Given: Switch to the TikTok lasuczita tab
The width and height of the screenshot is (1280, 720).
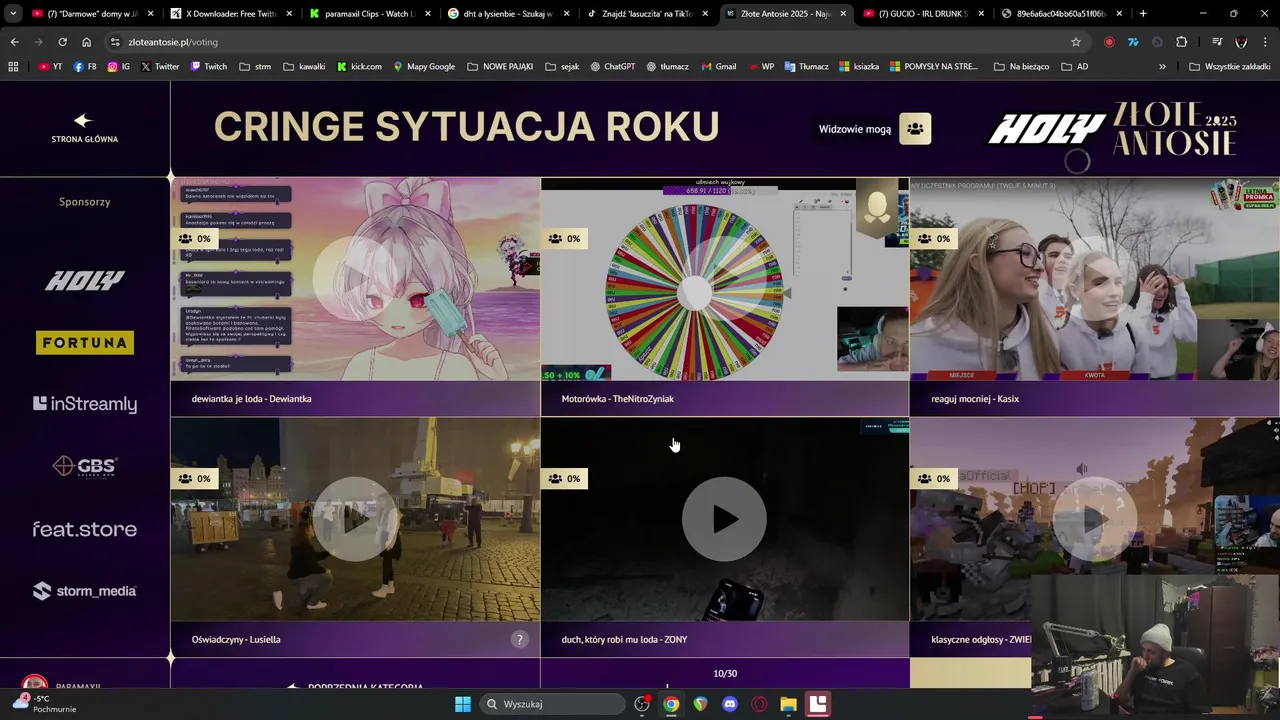Looking at the screenshot, I should pos(644,14).
